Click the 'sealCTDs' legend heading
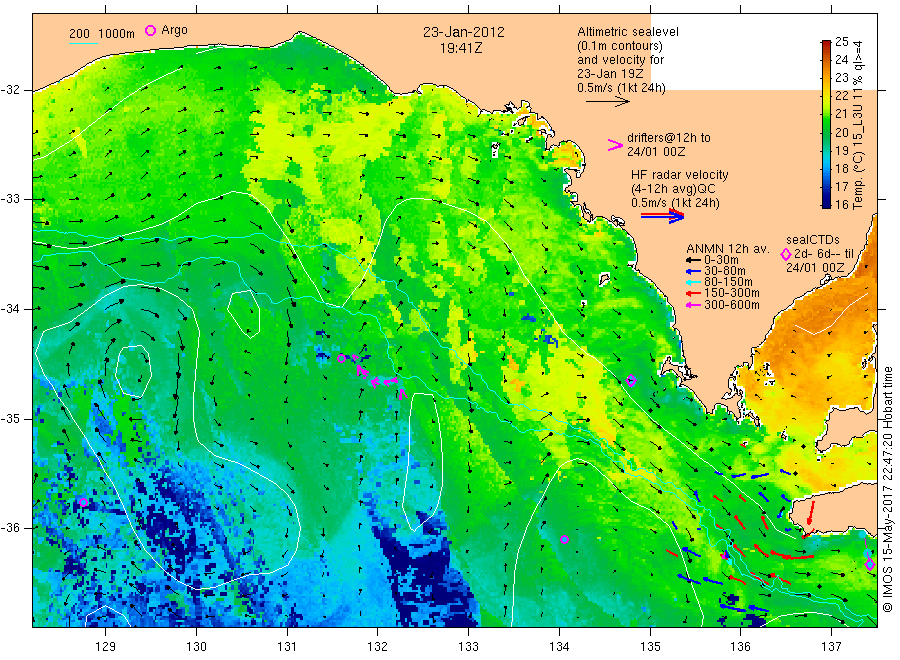Image resolution: width=900 pixels, height=660 pixels. 813,240
